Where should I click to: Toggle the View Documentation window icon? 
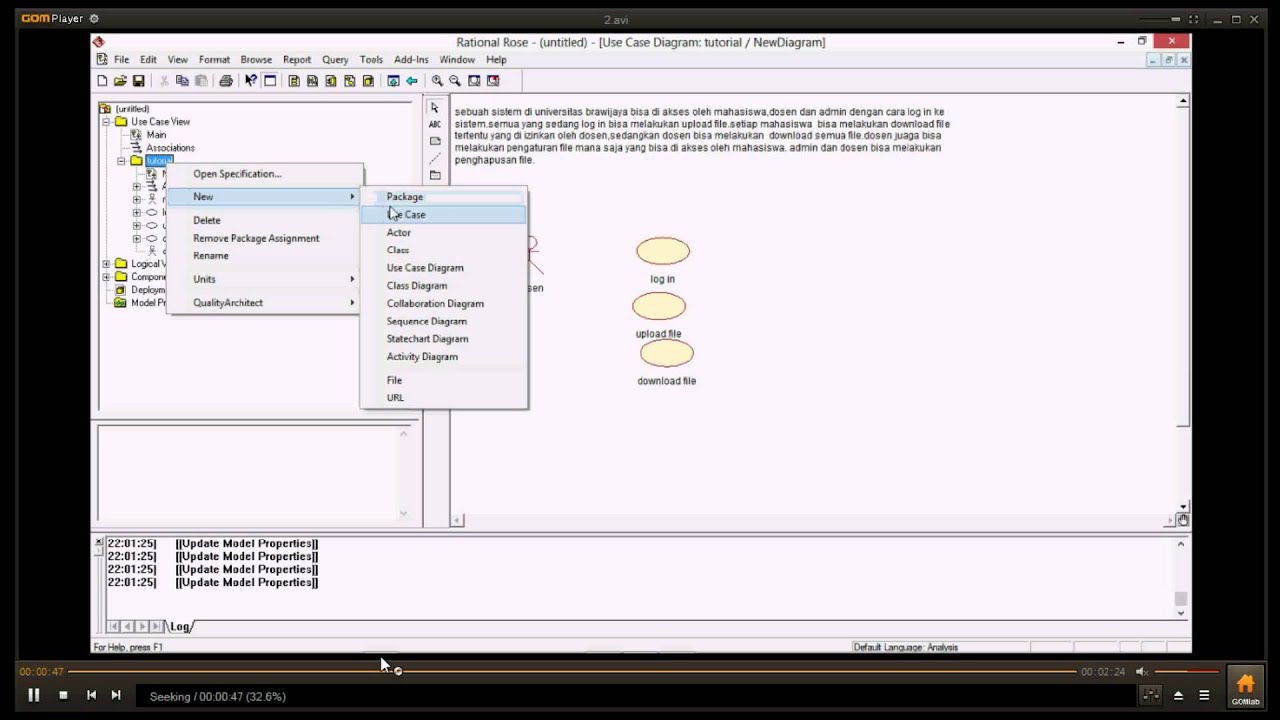click(270, 81)
